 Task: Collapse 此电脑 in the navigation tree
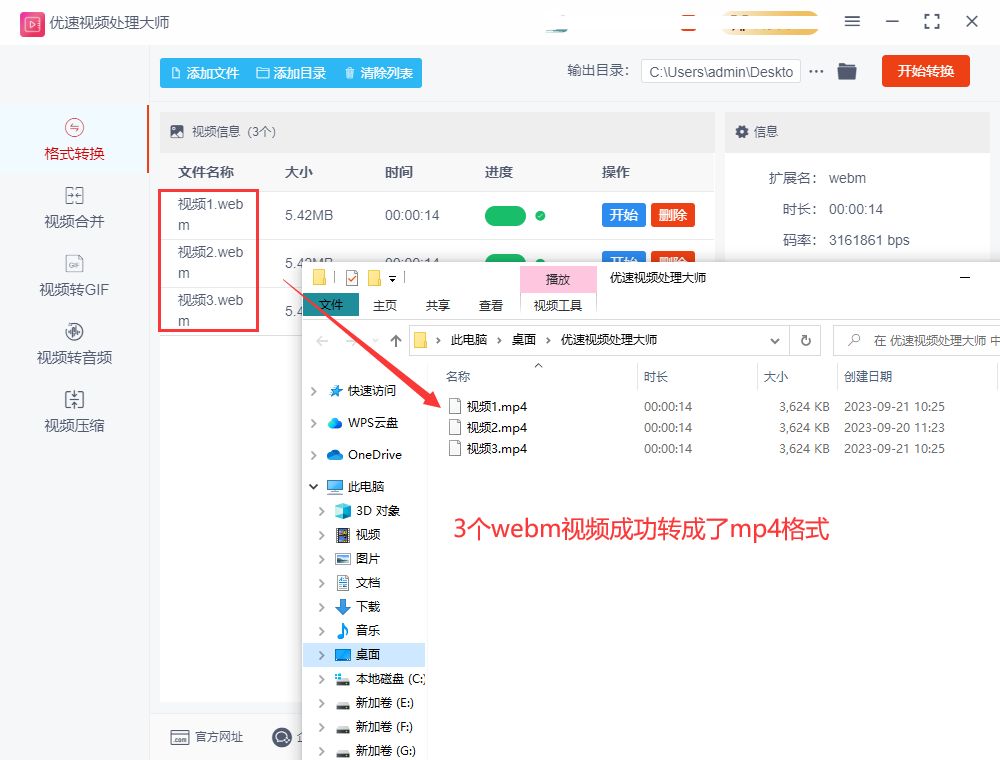coord(313,486)
